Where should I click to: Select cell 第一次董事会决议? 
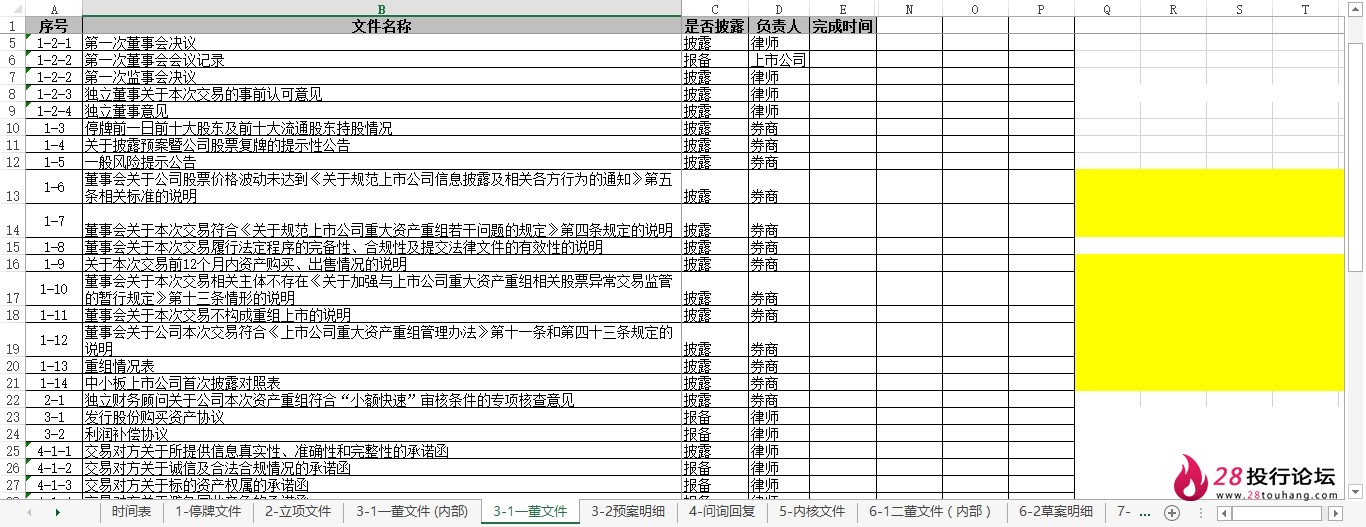[382, 43]
